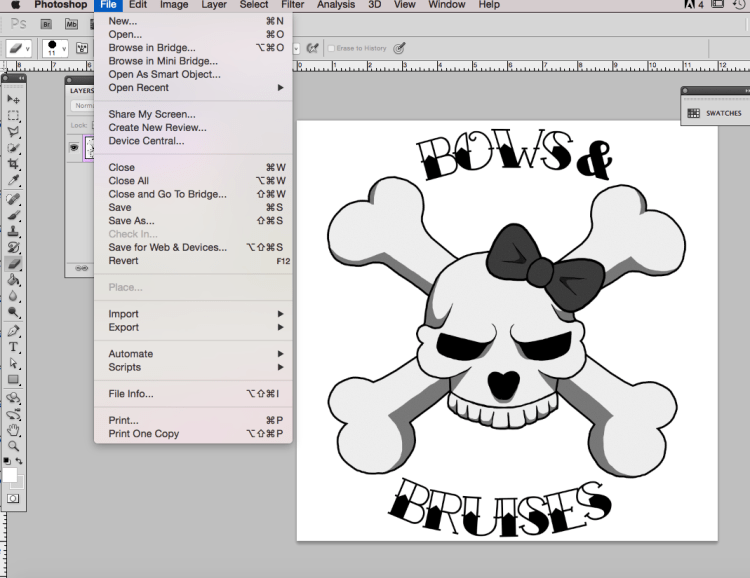Screen dimensions: 750x578
Task: Choose Save for Web & Devices
Action: tap(167, 247)
